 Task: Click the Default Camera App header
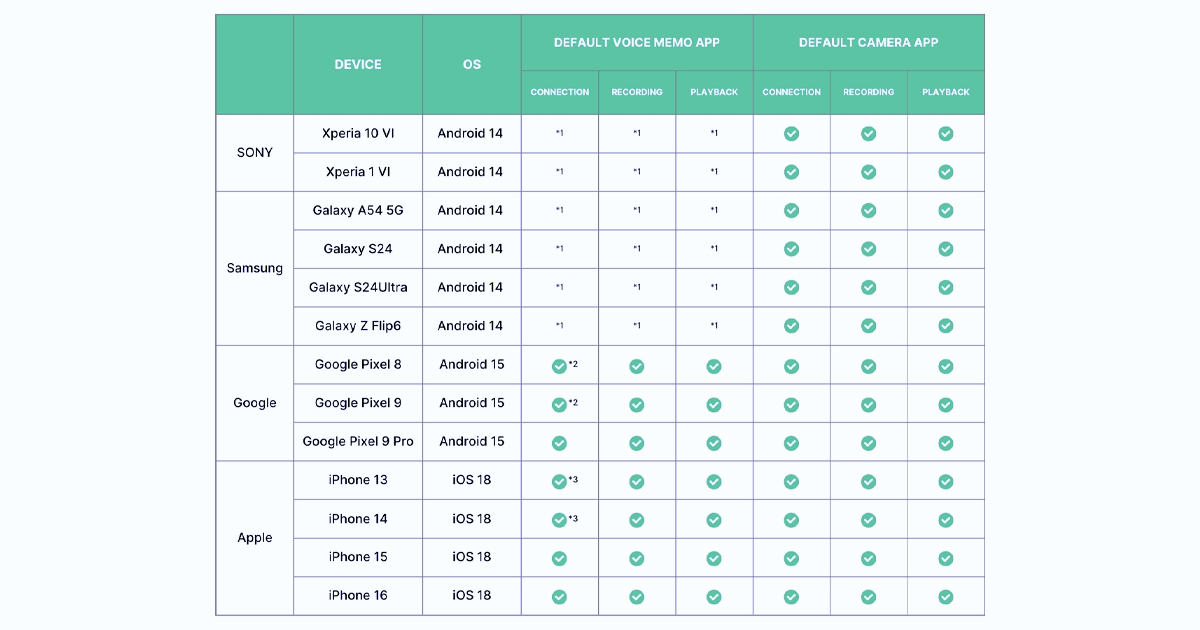pyautogui.click(x=868, y=42)
